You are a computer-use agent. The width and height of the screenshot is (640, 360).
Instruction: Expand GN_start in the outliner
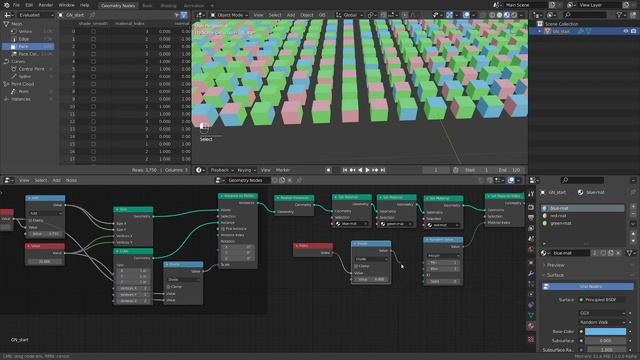pos(540,31)
